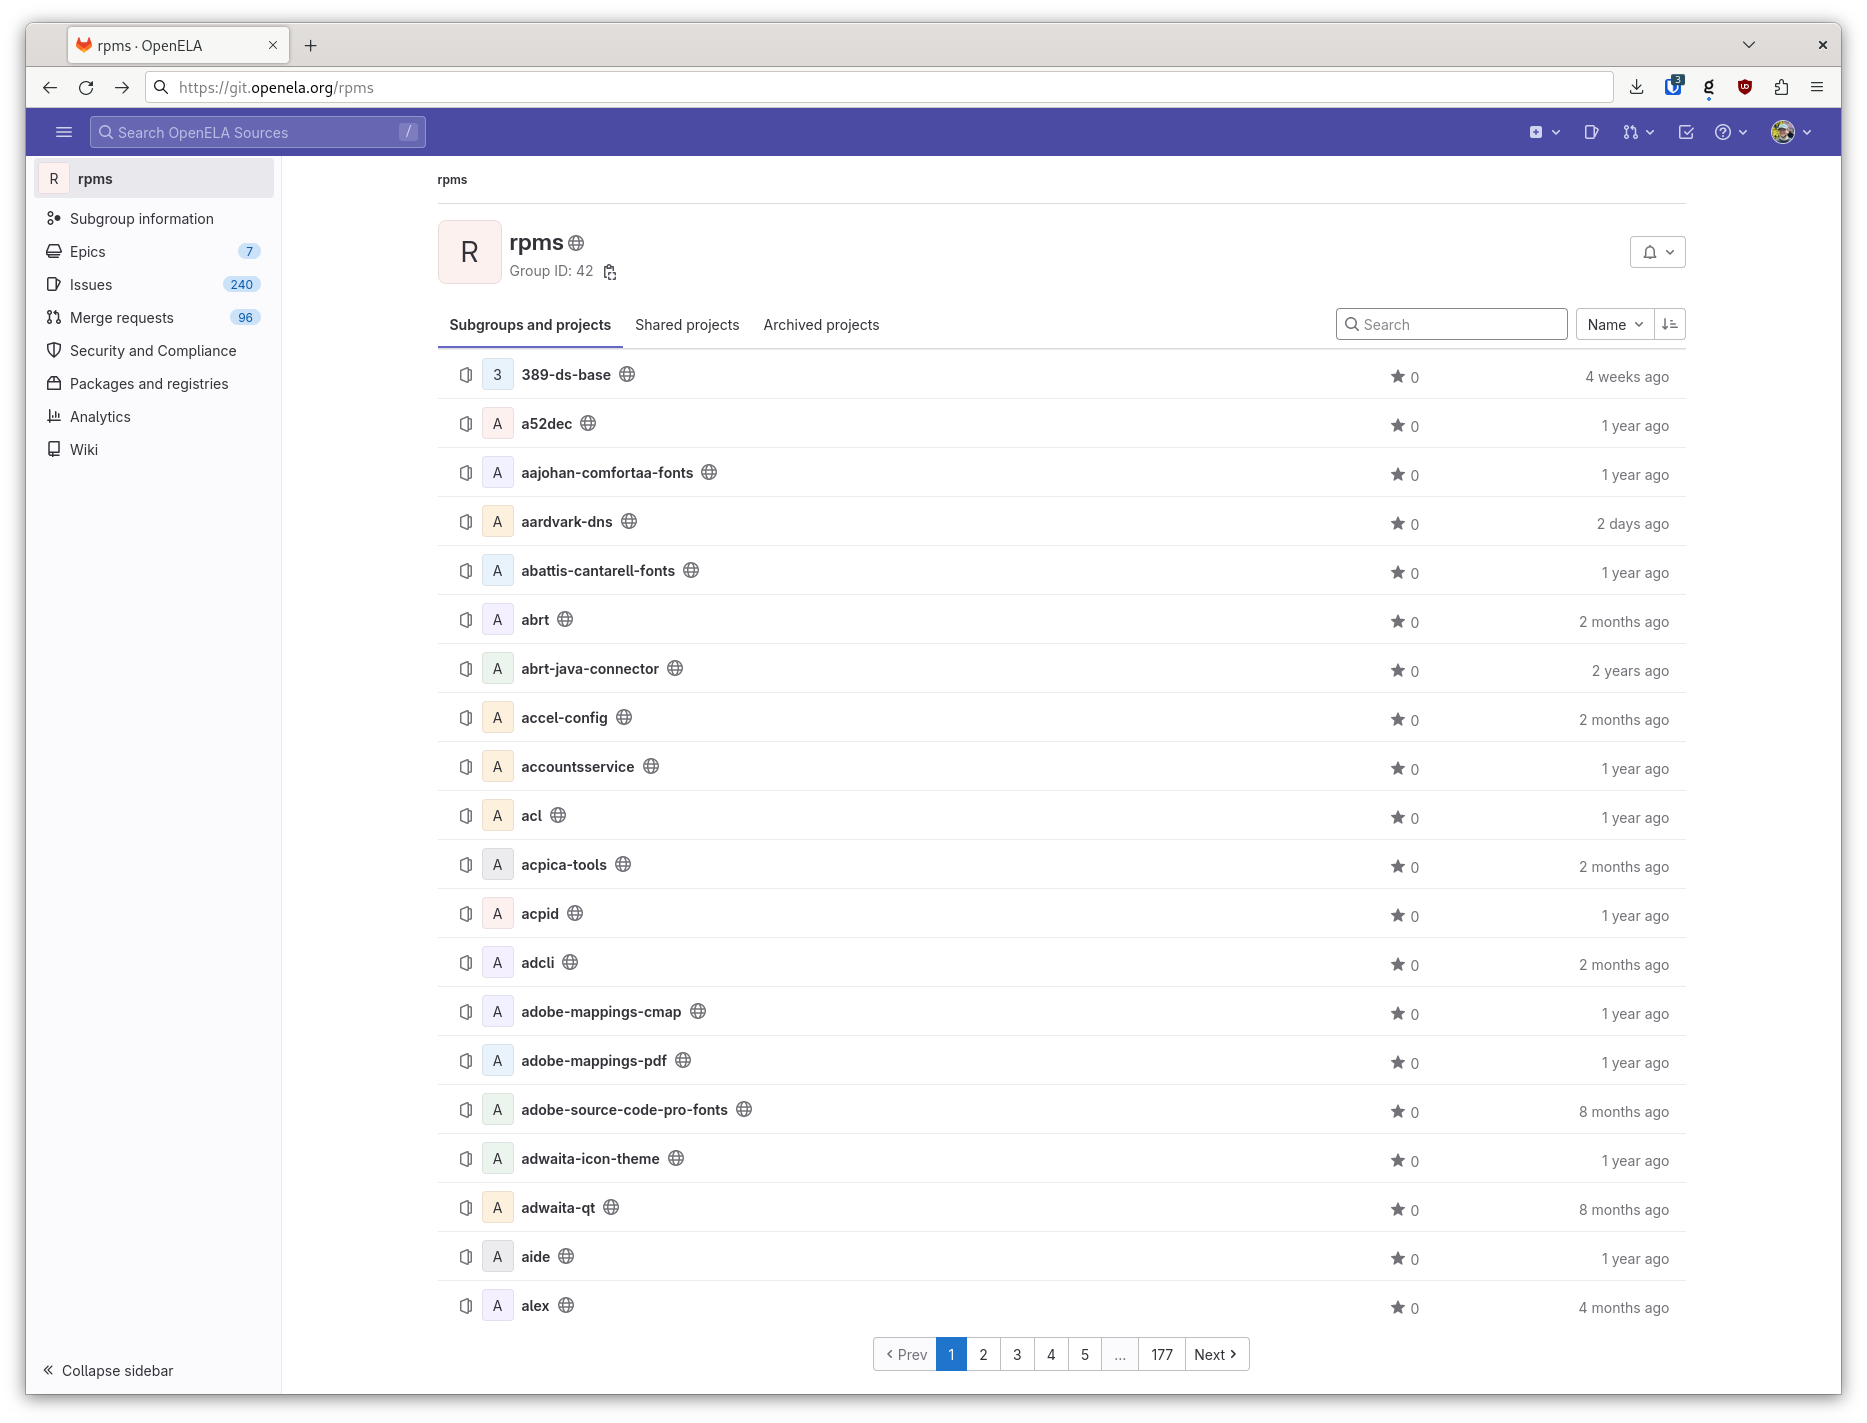Open the To-Do list checkmark icon
The width and height of the screenshot is (1867, 1423).
1686,131
